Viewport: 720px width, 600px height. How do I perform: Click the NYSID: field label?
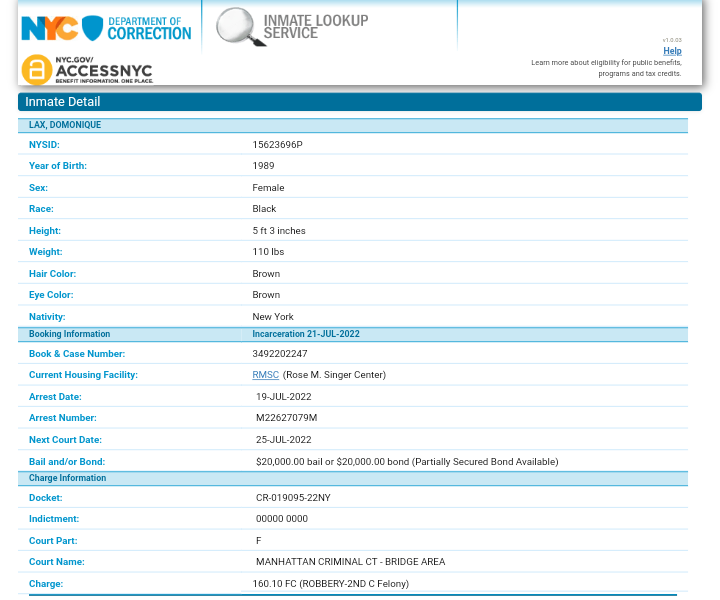coord(44,145)
